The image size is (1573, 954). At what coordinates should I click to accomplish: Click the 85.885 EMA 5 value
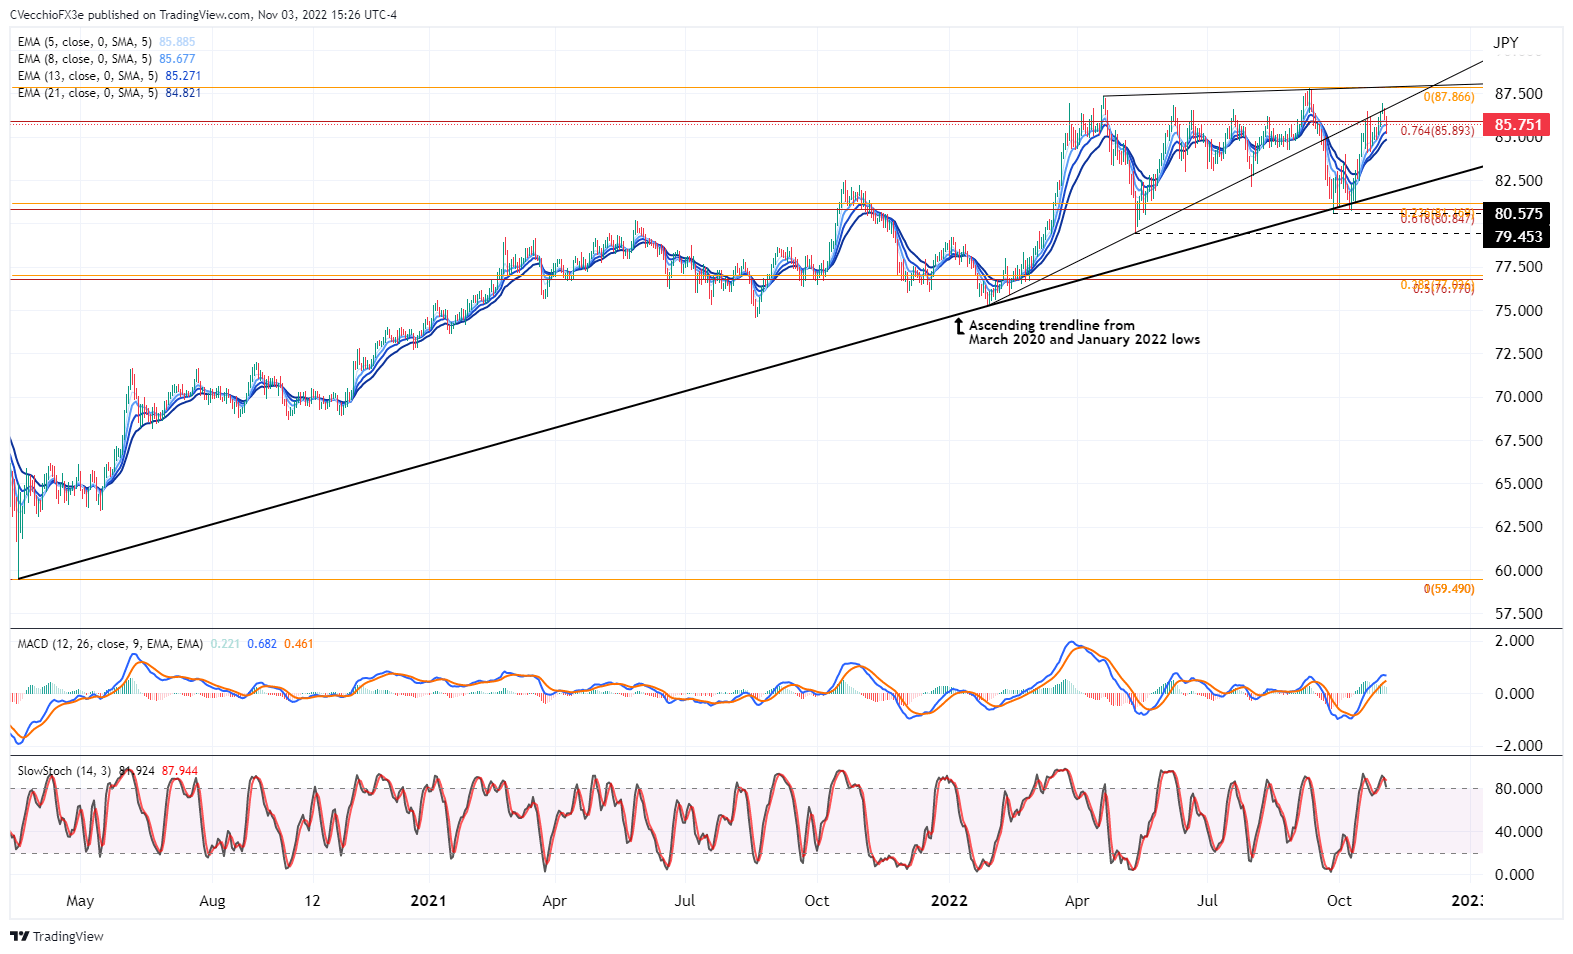tap(177, 42)
